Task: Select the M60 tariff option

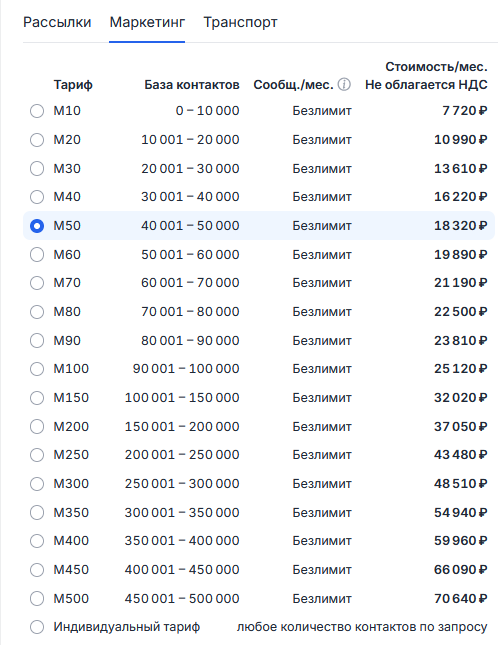Action: pyautogui.click(x=37, y=255)
